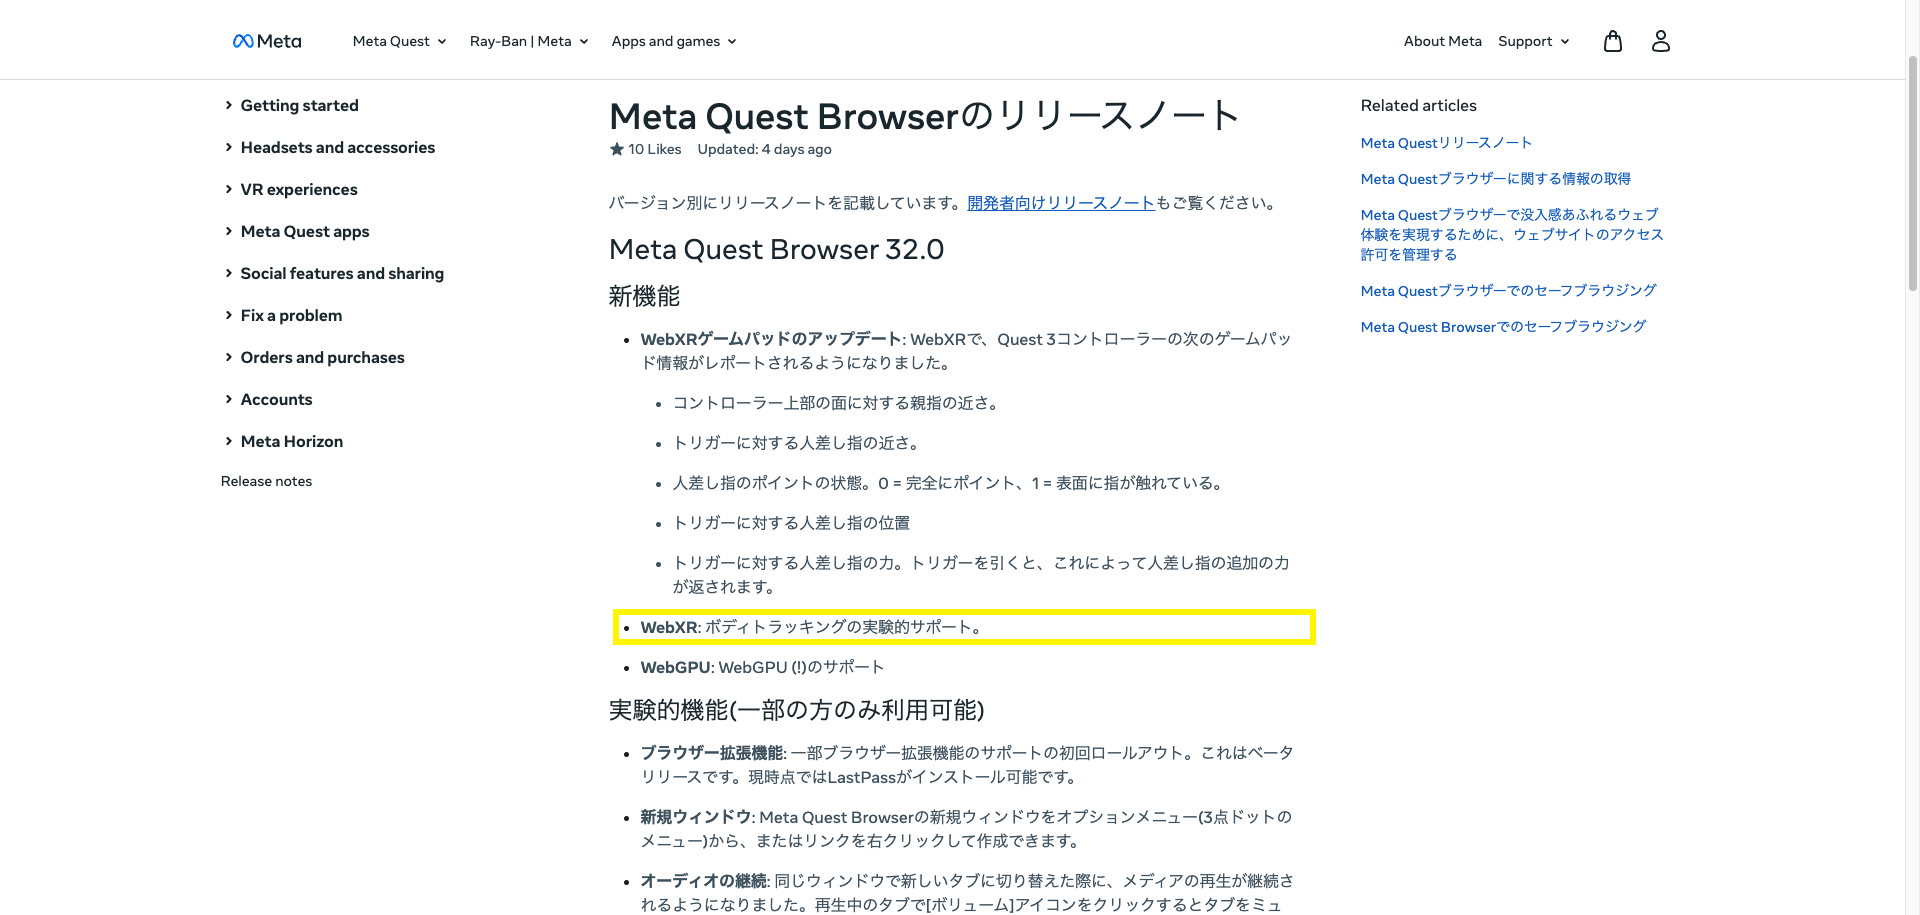Expand the Getting started section
Image resolution: width=1920 pixels, height=915 pixels.
pos(291,105)
